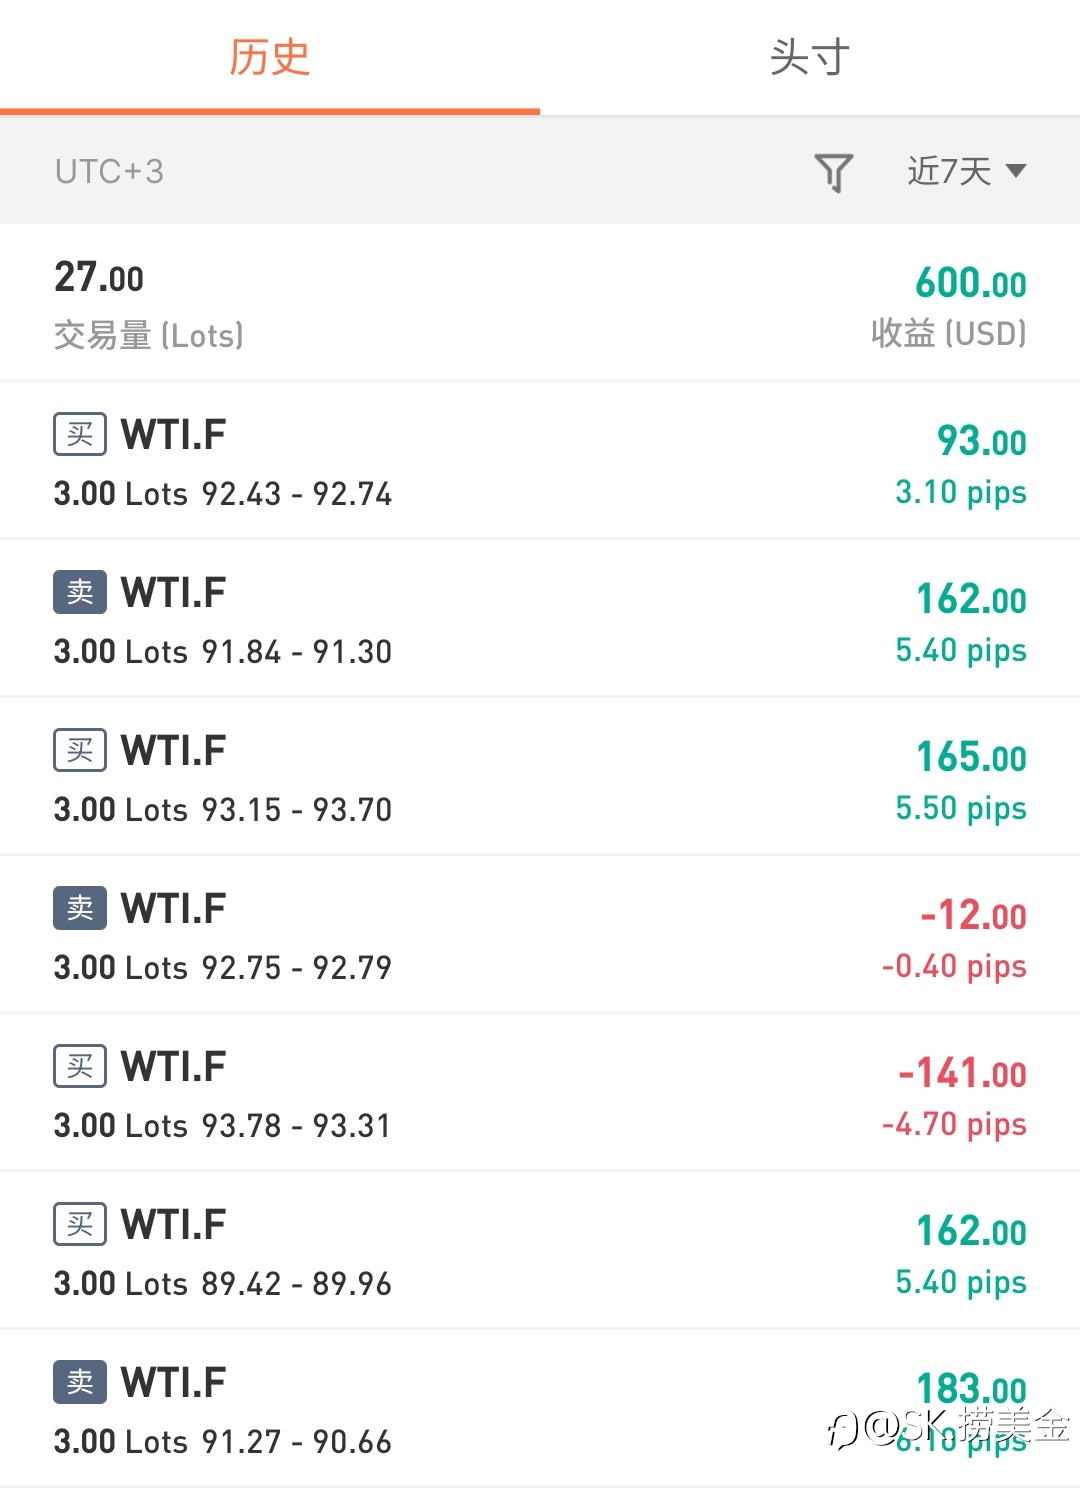Click the 买 icon of trade 89.42 - 89.96
This screenshot has height=1488, width=1080.
80,1224
